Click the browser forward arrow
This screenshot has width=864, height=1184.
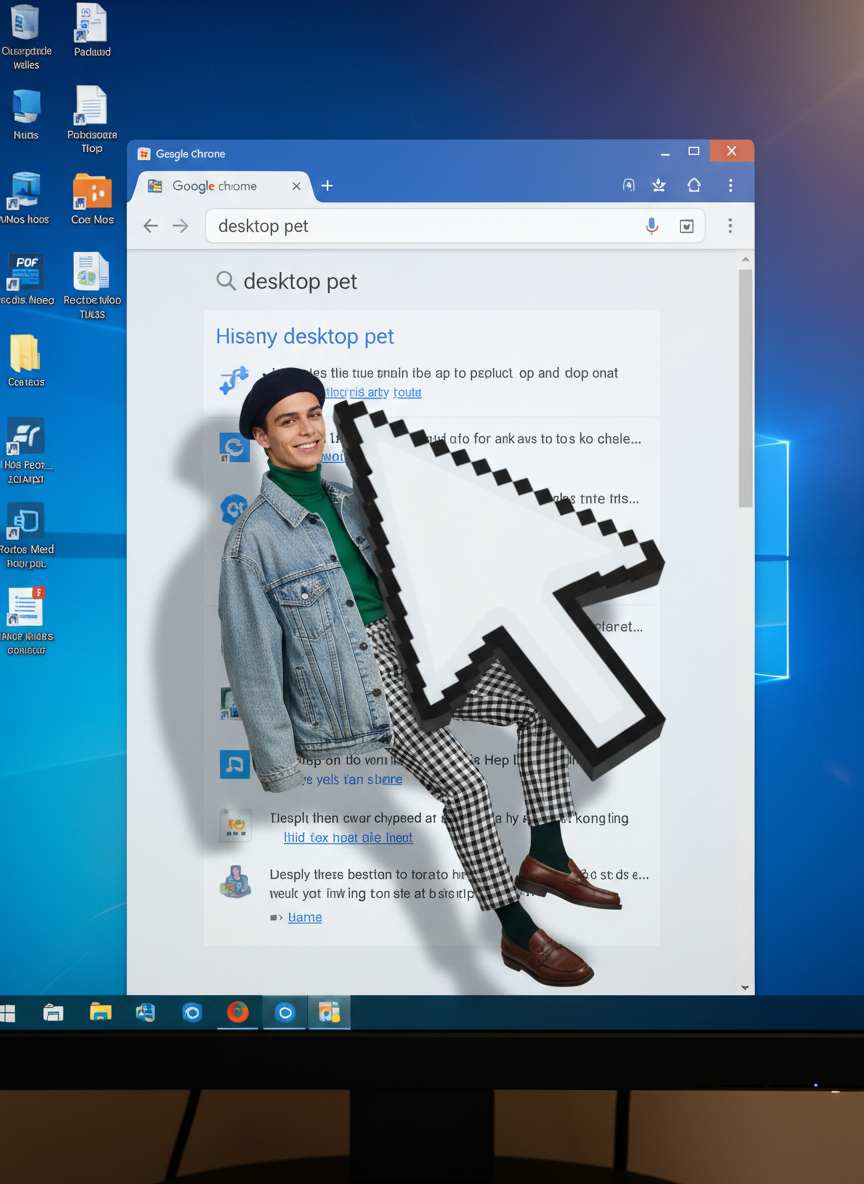180,226
